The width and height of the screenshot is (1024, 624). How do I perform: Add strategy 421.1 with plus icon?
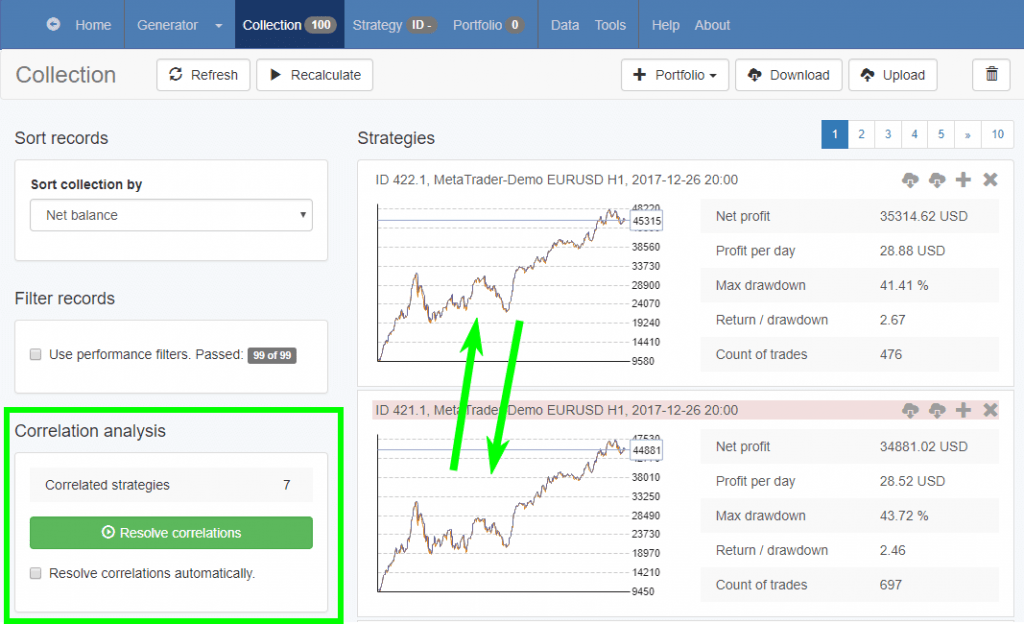click(963, 410)
